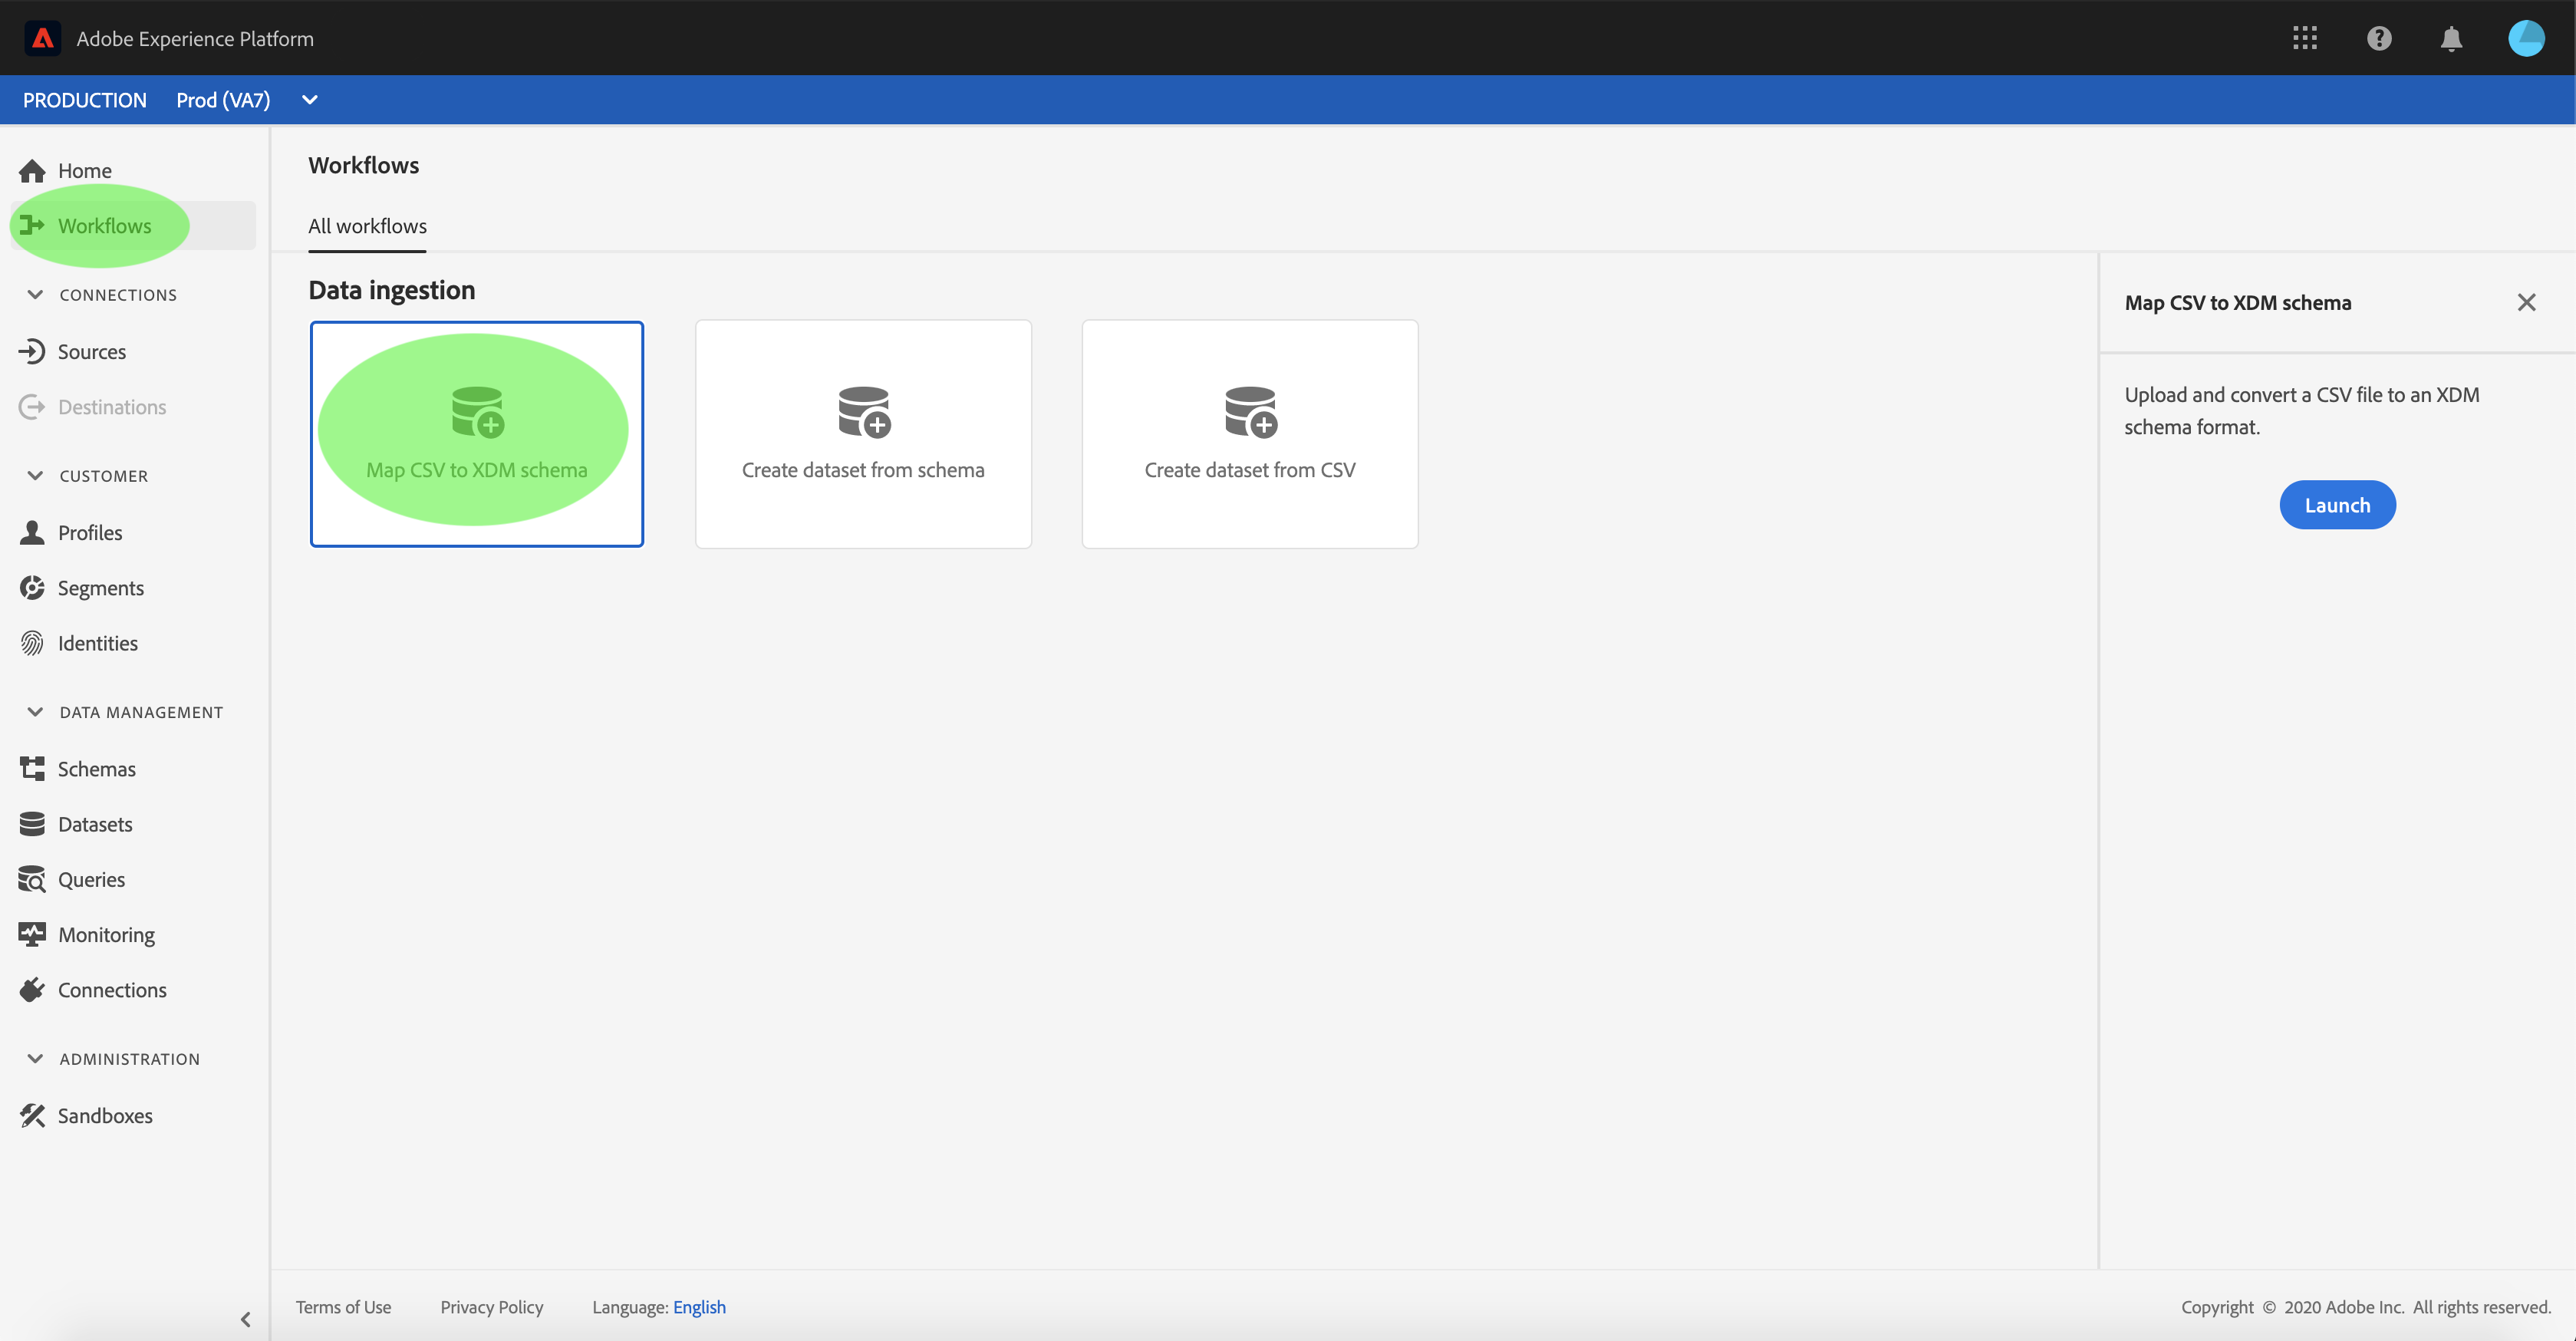This screenshot has width=2576, height=1341.
Task: Select Create dataset from schema card
Action: (x=863, y=433)
